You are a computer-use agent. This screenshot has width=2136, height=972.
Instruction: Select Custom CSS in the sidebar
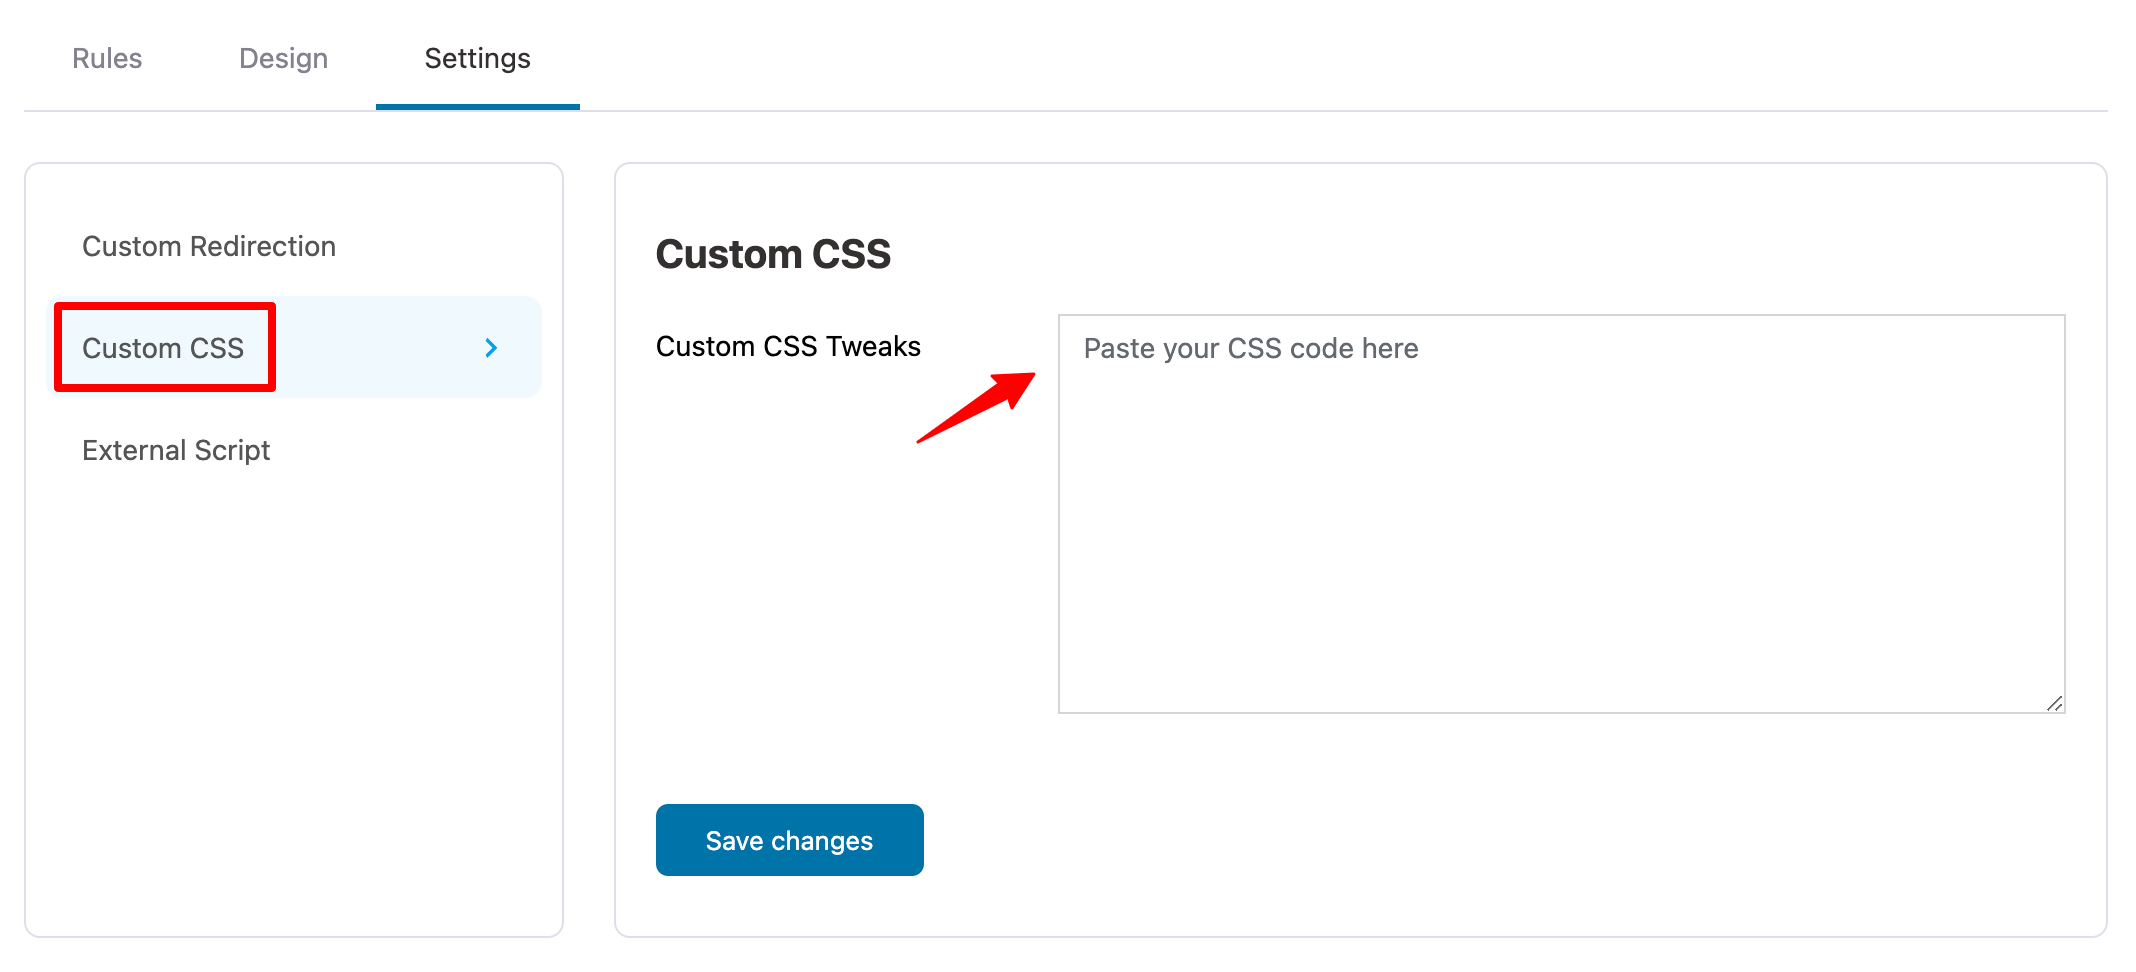point(163,348)
